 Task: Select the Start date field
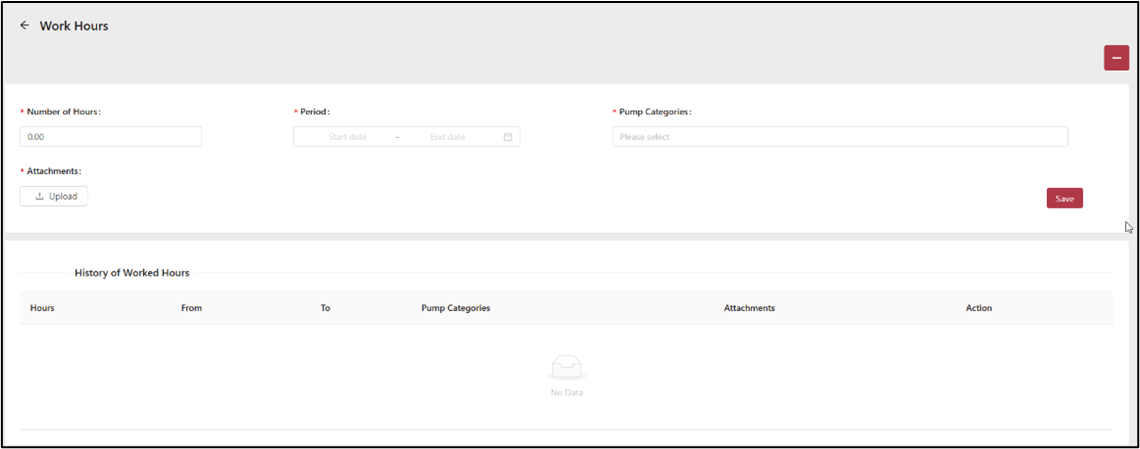(x=347, y=137)
